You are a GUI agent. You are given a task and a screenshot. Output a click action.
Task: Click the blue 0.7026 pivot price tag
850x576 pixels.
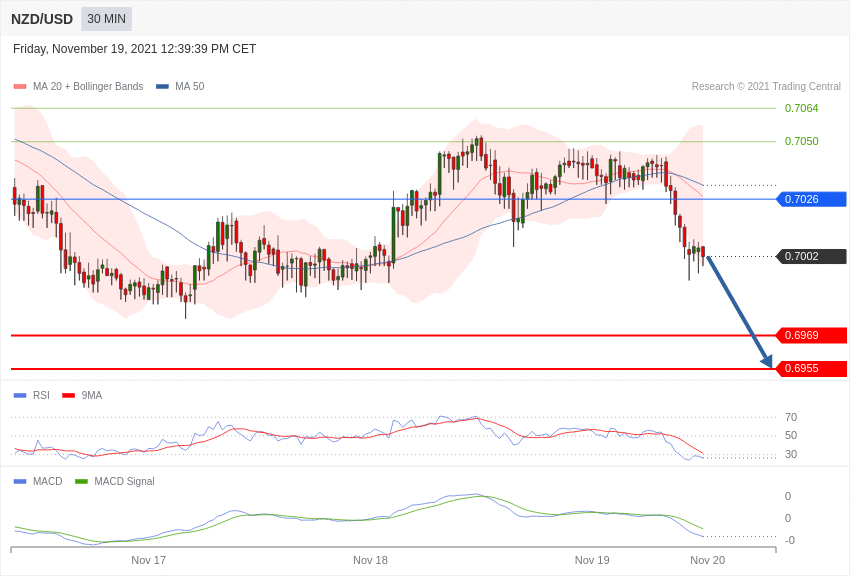coord(812,199)
